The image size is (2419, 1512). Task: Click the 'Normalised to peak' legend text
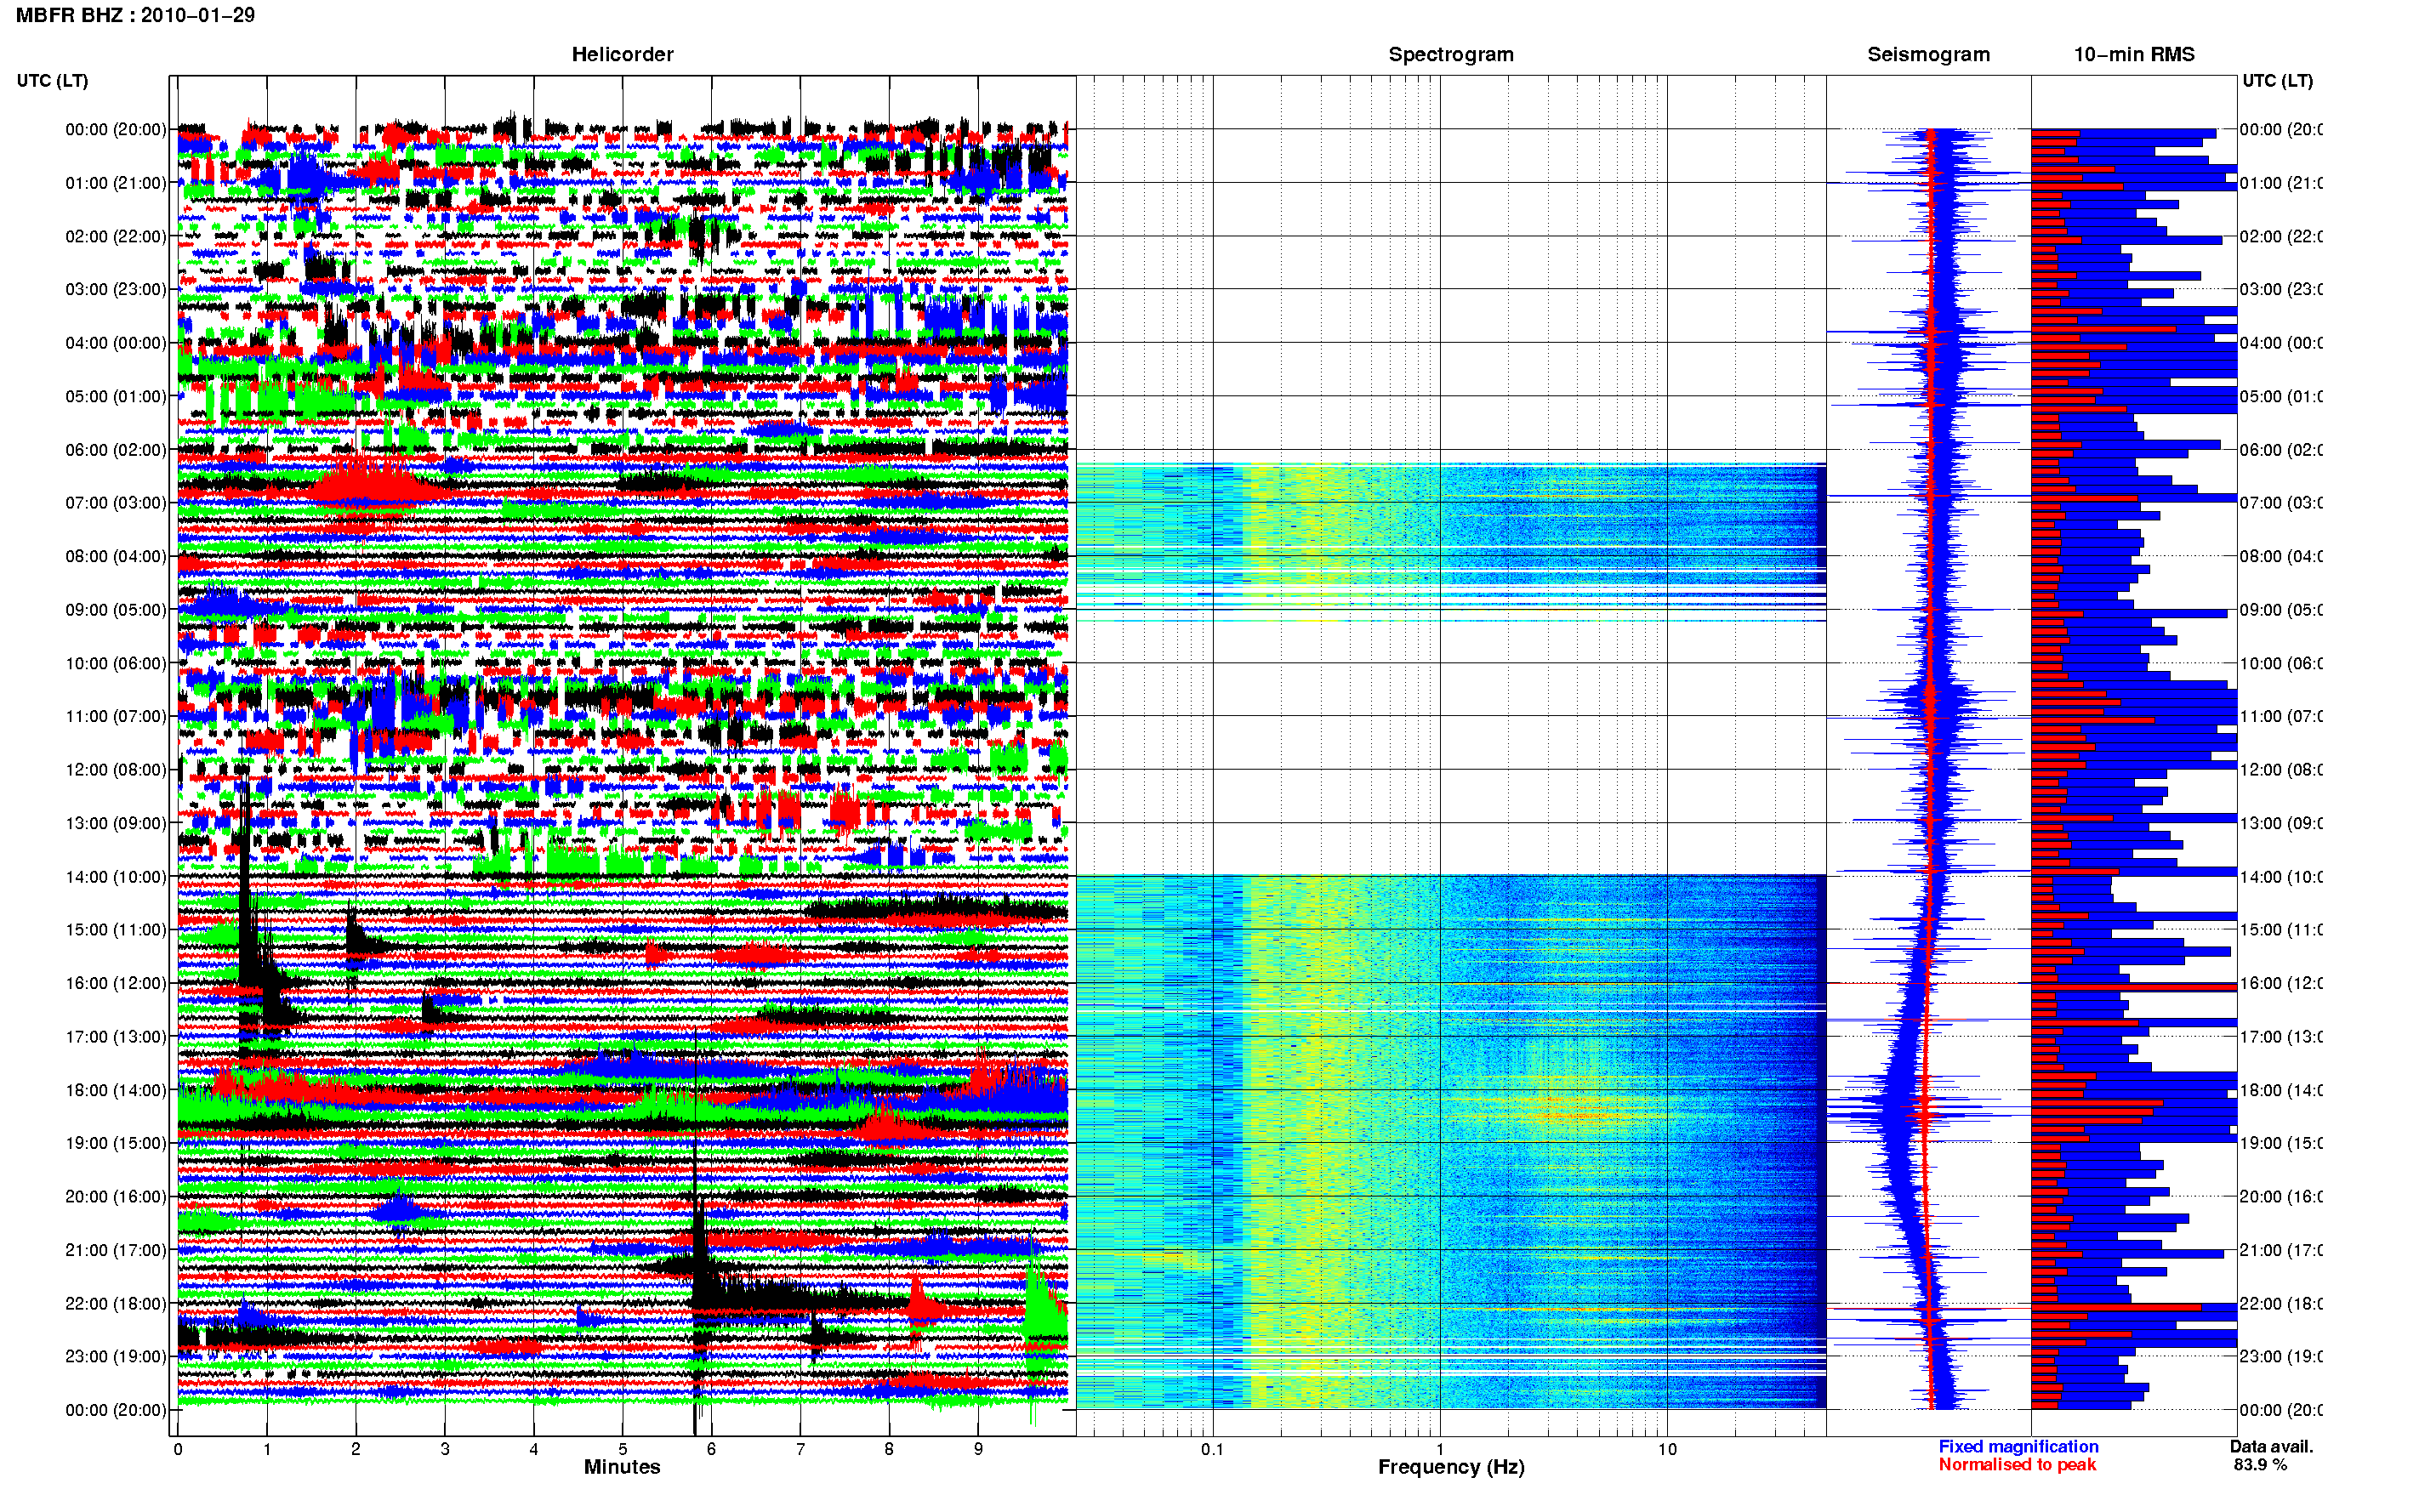tap(2017, 1464)
